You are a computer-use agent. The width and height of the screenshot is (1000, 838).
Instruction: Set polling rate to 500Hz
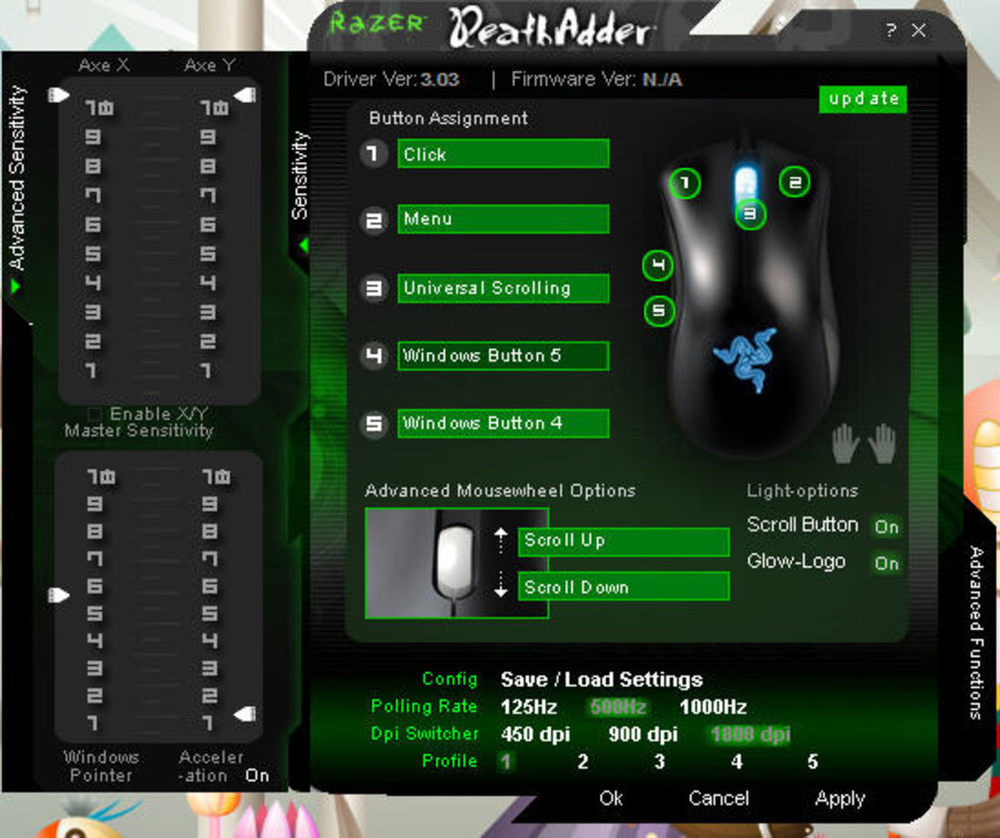pos(618,707)
